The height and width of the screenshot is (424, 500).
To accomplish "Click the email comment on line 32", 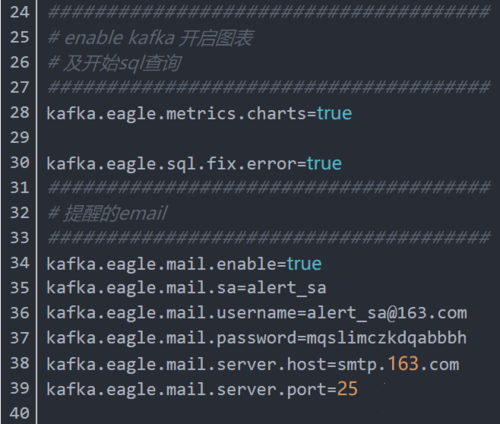I will [107, 213].
